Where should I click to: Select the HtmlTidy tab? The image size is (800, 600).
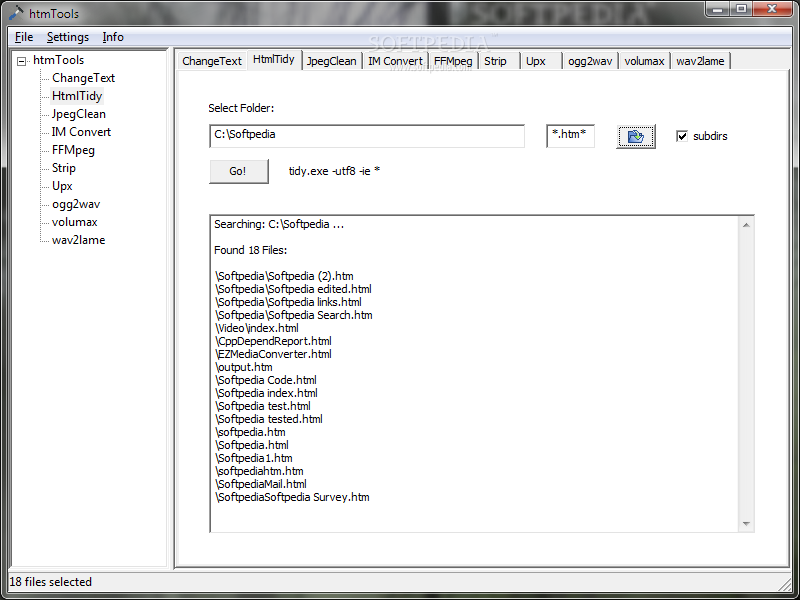[274, 60]
